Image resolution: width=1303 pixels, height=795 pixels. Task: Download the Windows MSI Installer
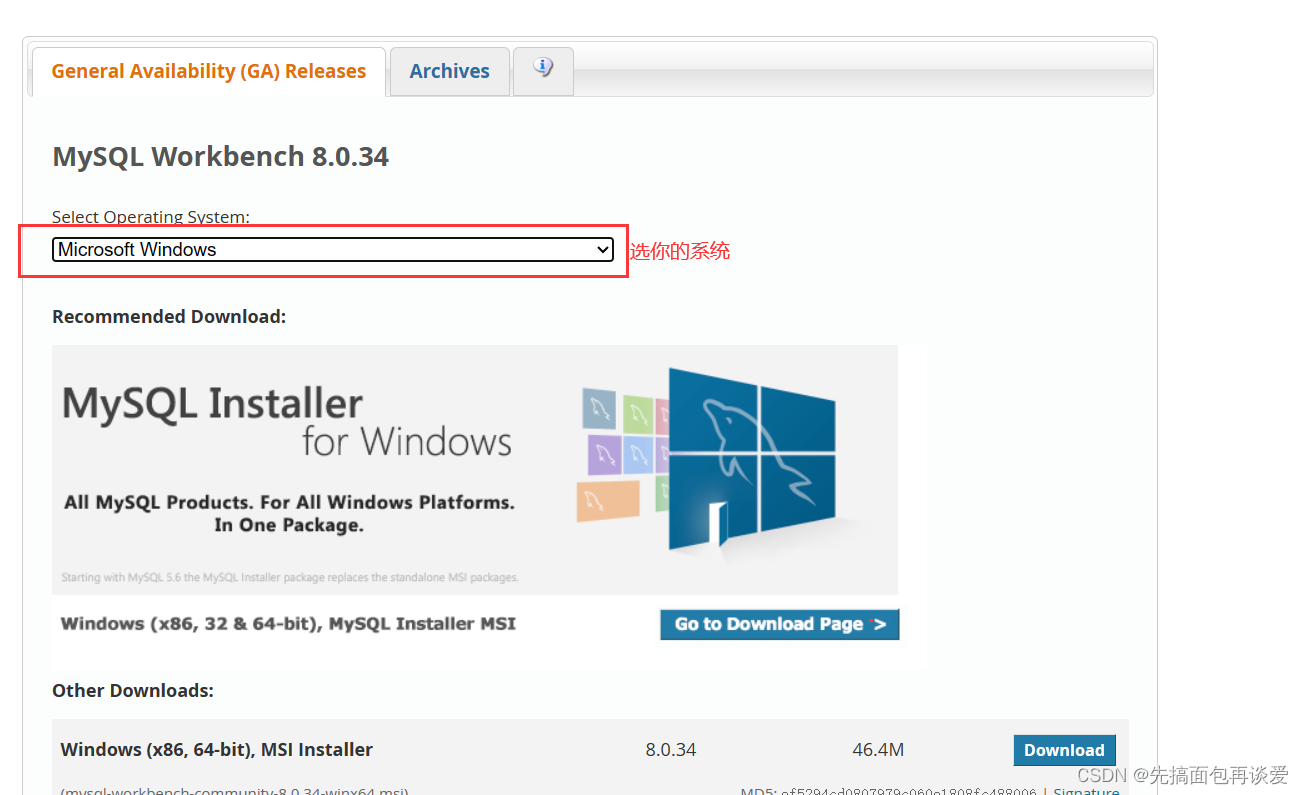click(x=1064, y=750)
